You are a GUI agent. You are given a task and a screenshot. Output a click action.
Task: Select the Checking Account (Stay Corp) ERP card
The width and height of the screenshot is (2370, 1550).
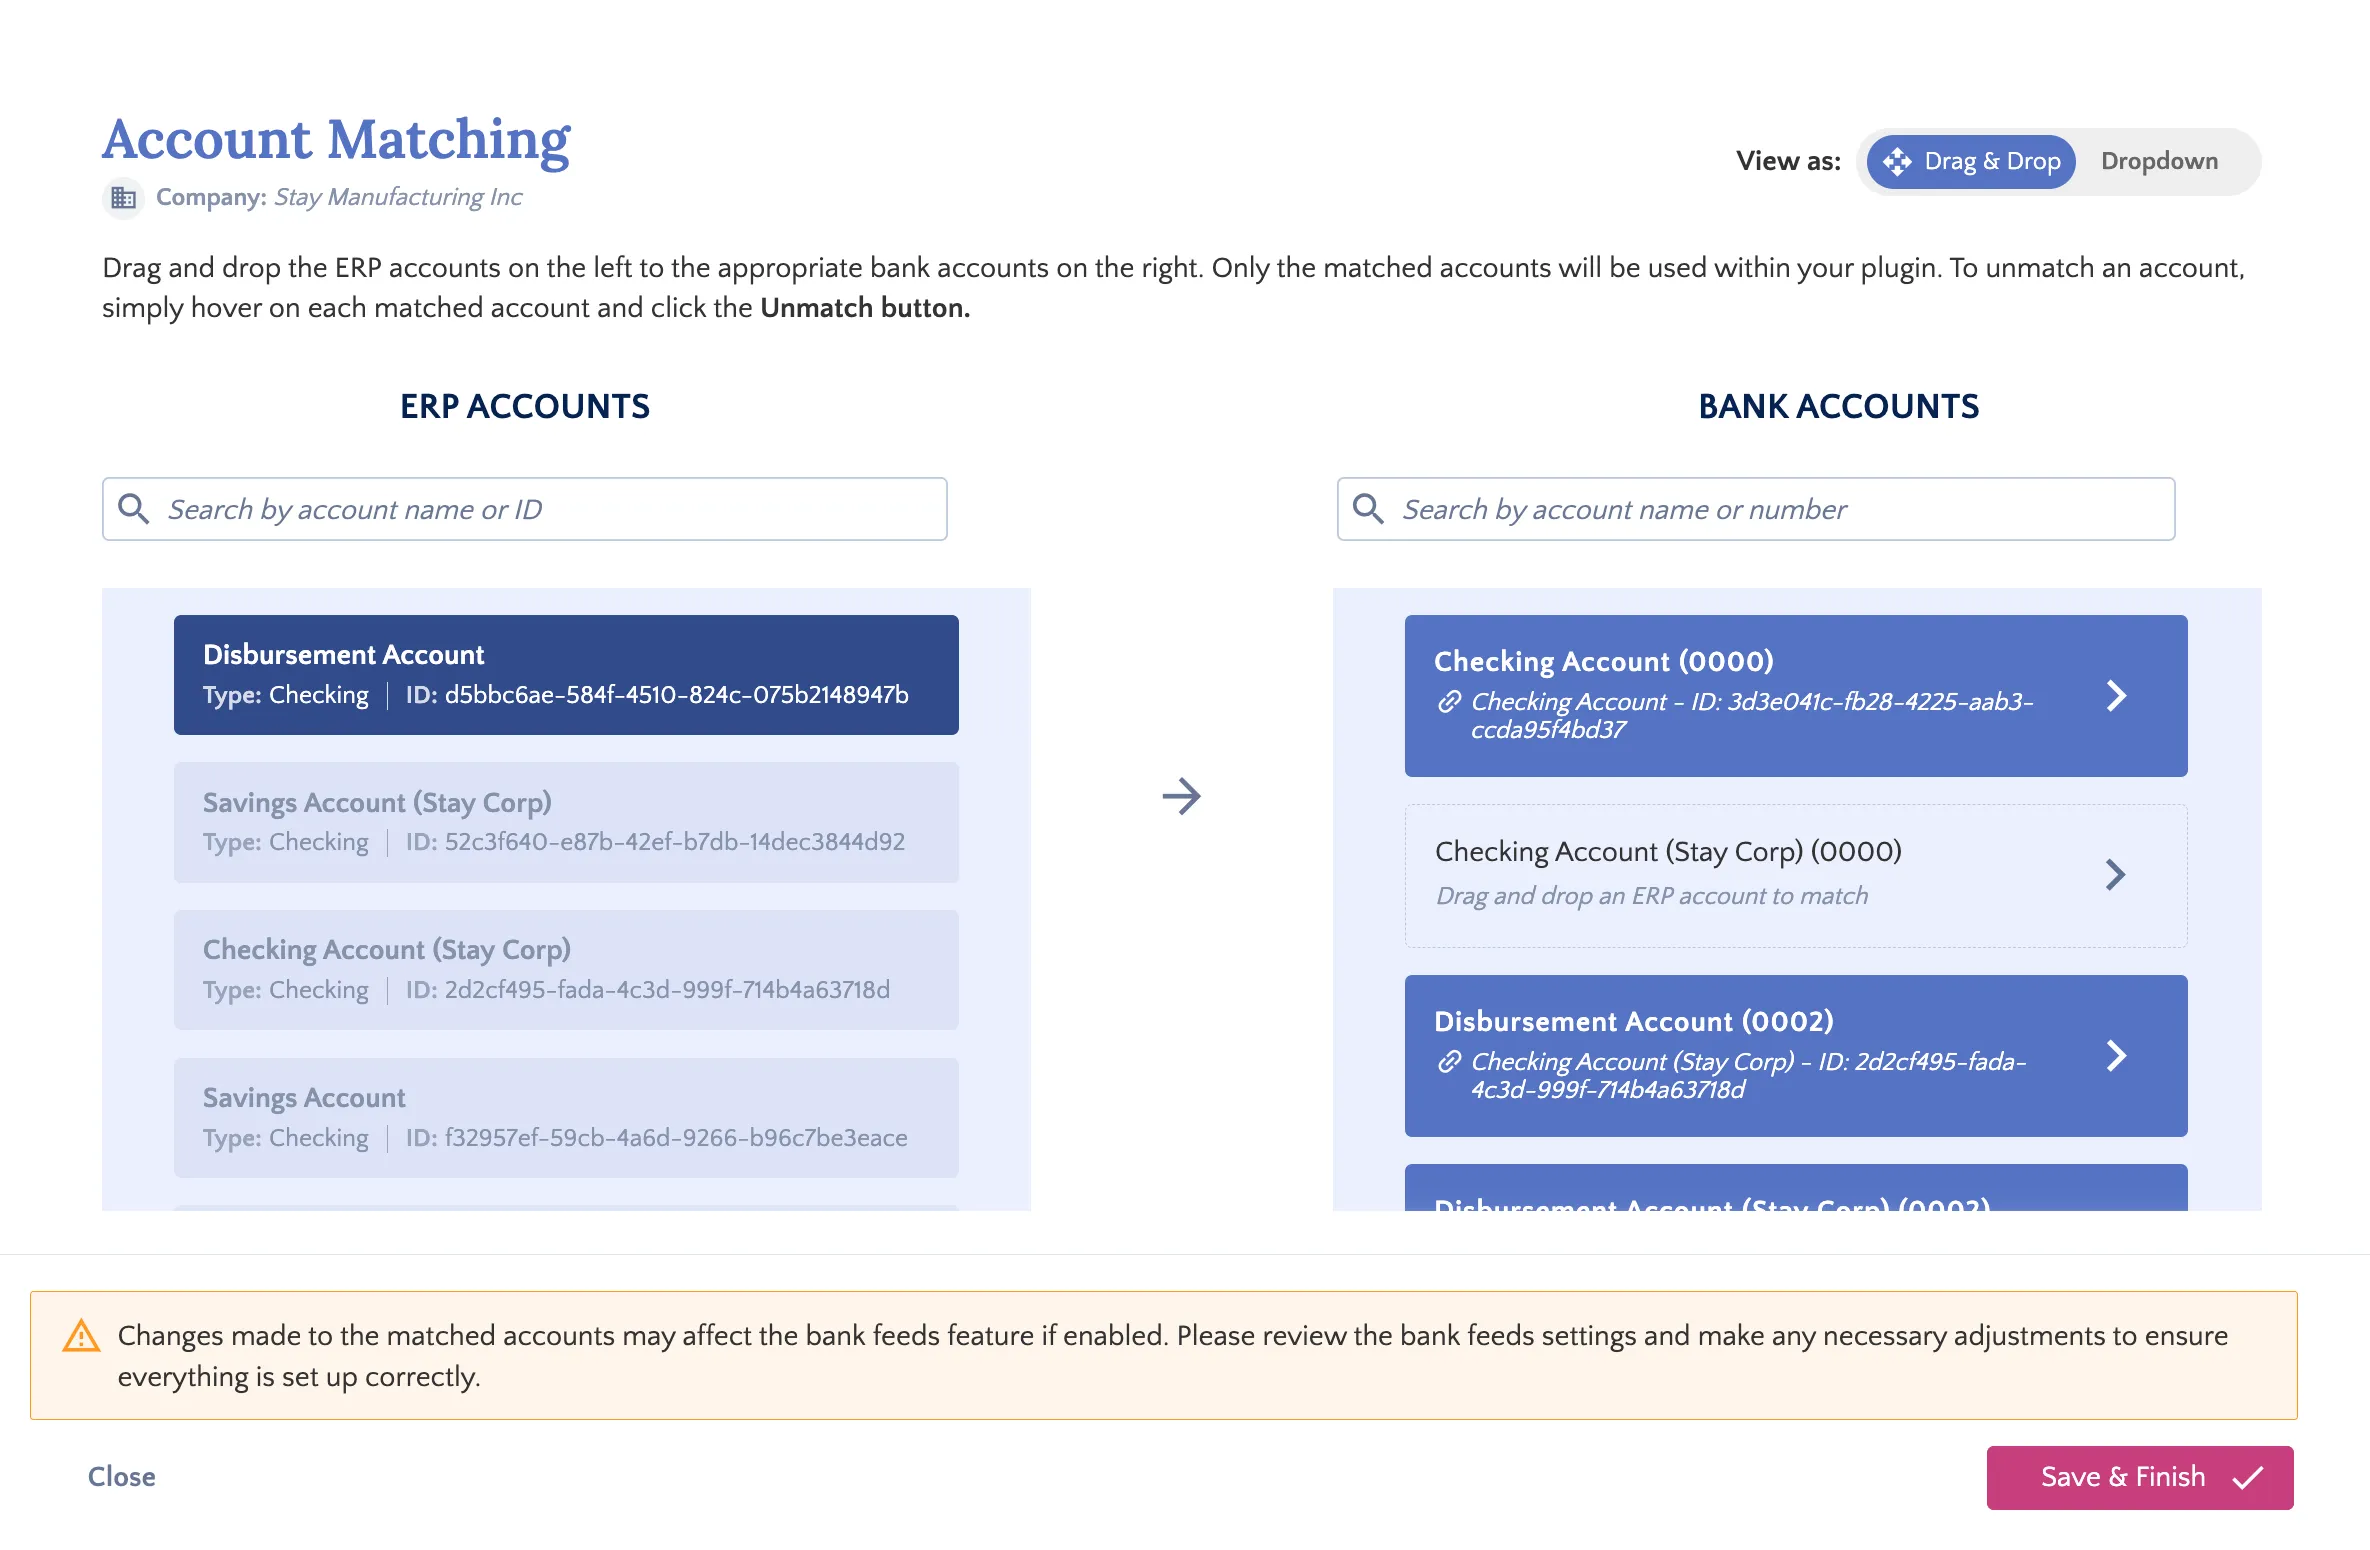(566, 970)
